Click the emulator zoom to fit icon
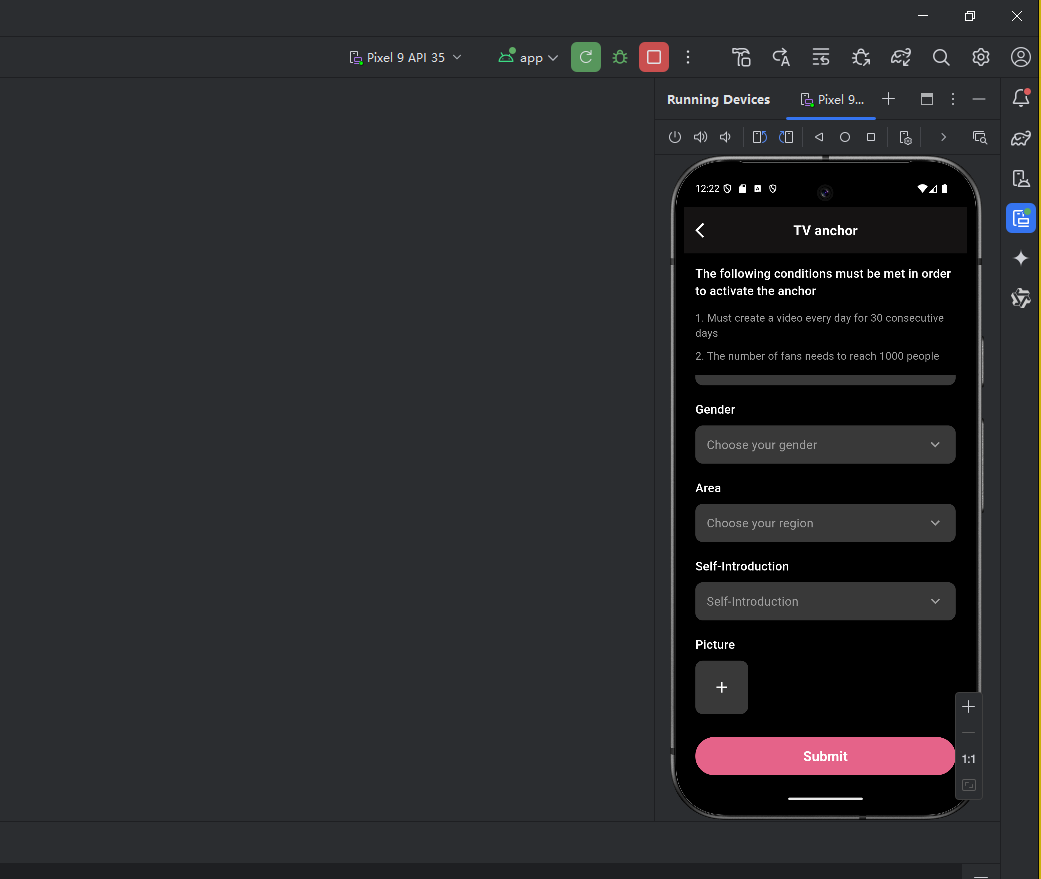Viewport: 1041px width, 879px height. click(x=969, y=785)
